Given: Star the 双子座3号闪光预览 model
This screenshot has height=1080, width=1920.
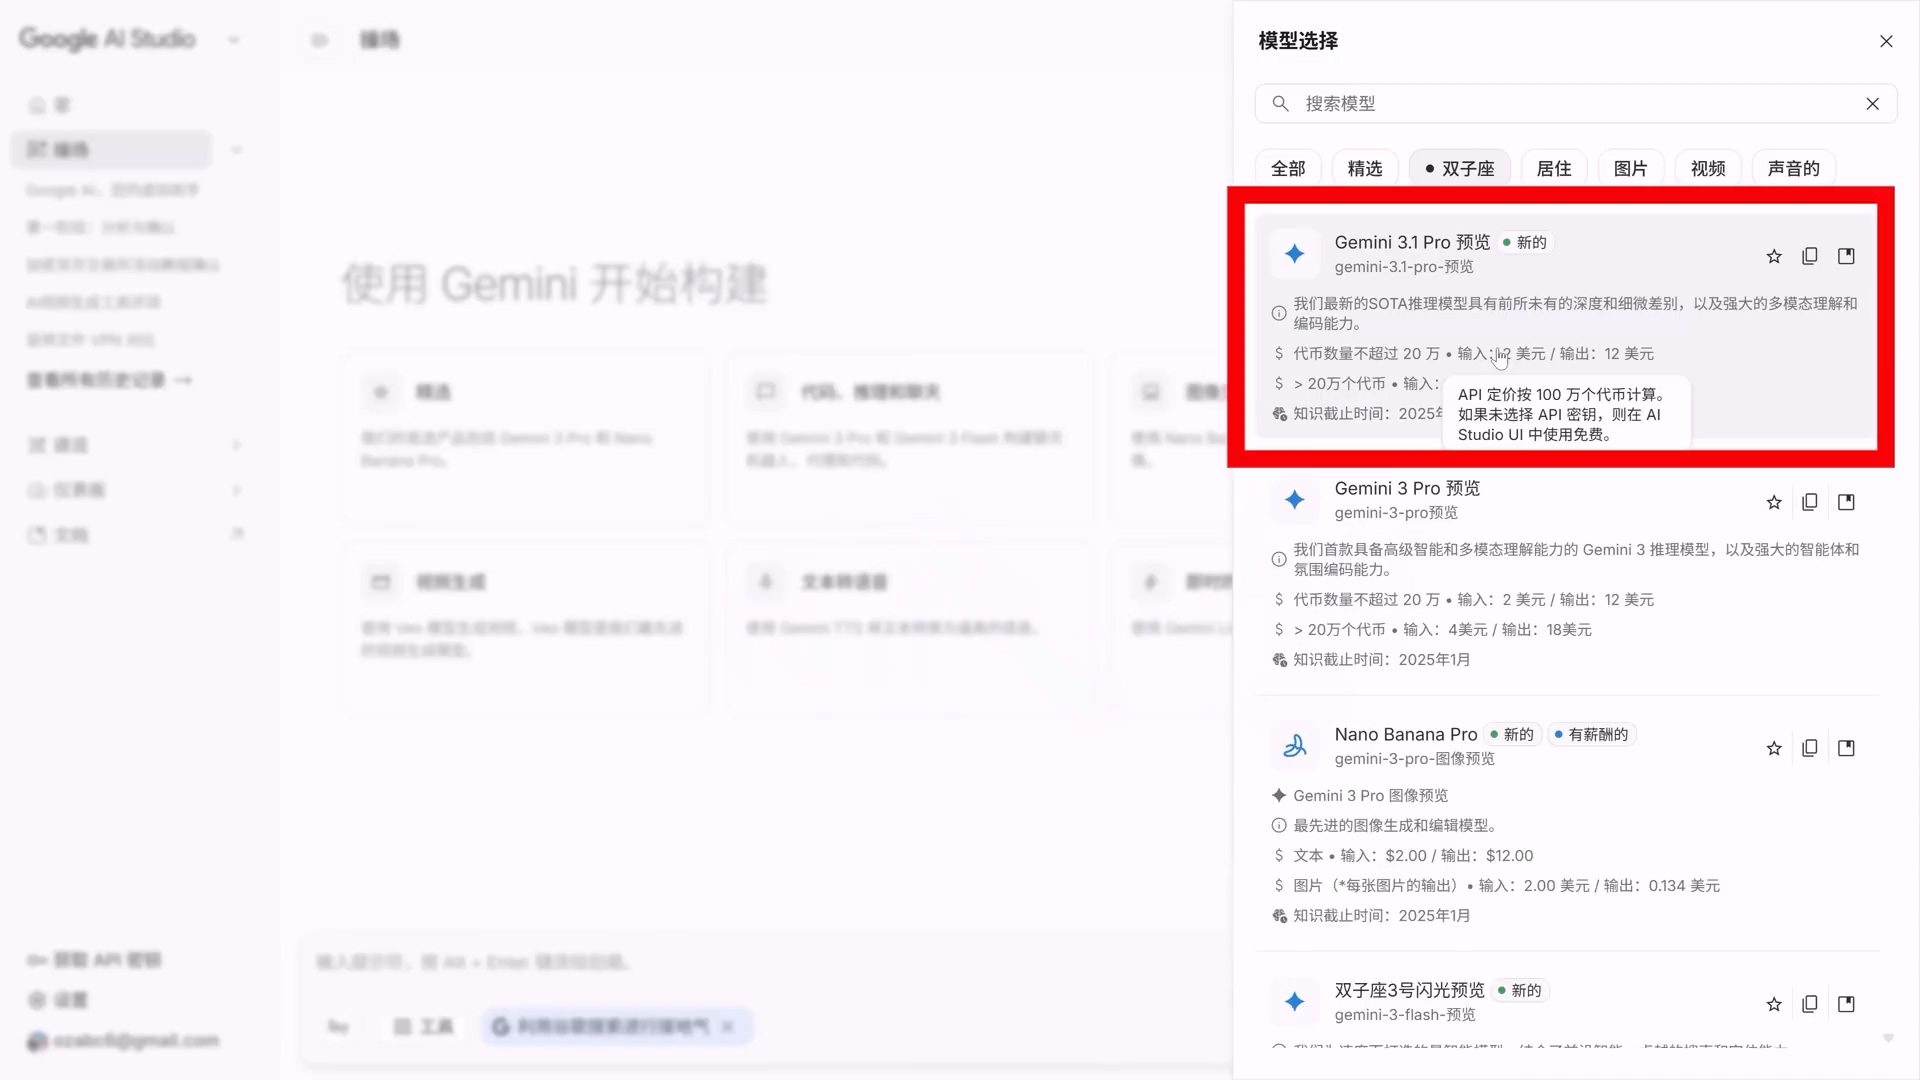Looking at the screenshot, I should coord(1774,1005).
